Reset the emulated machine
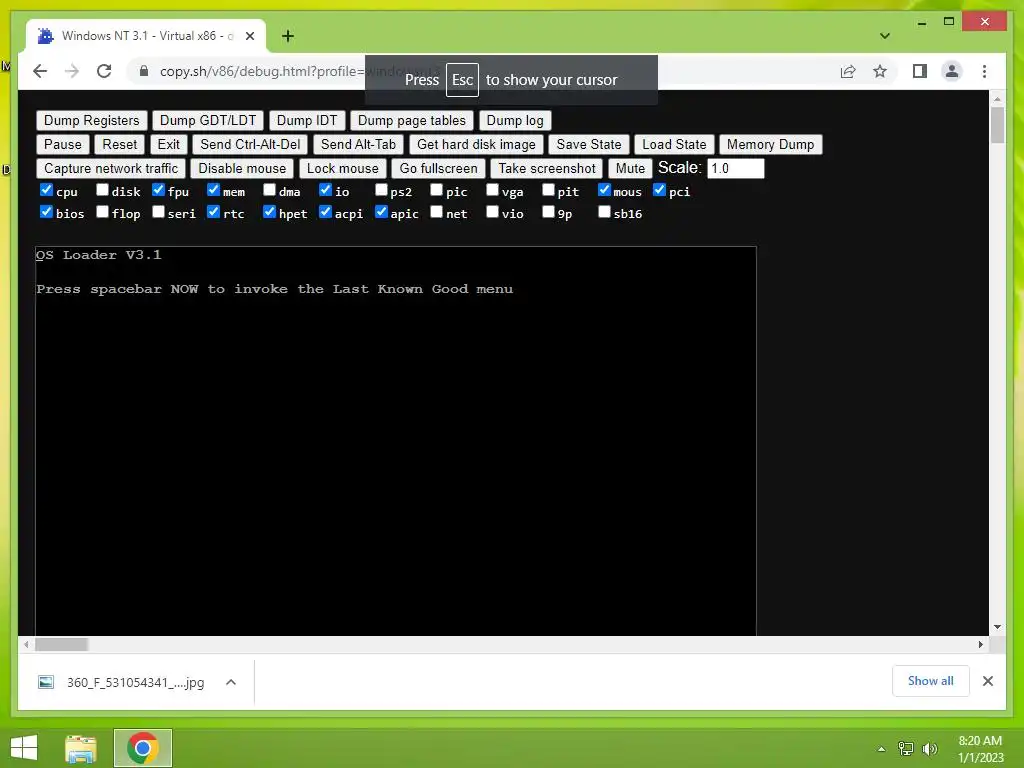This screenshot has height=768, width=1024. [x=120, y=144]
